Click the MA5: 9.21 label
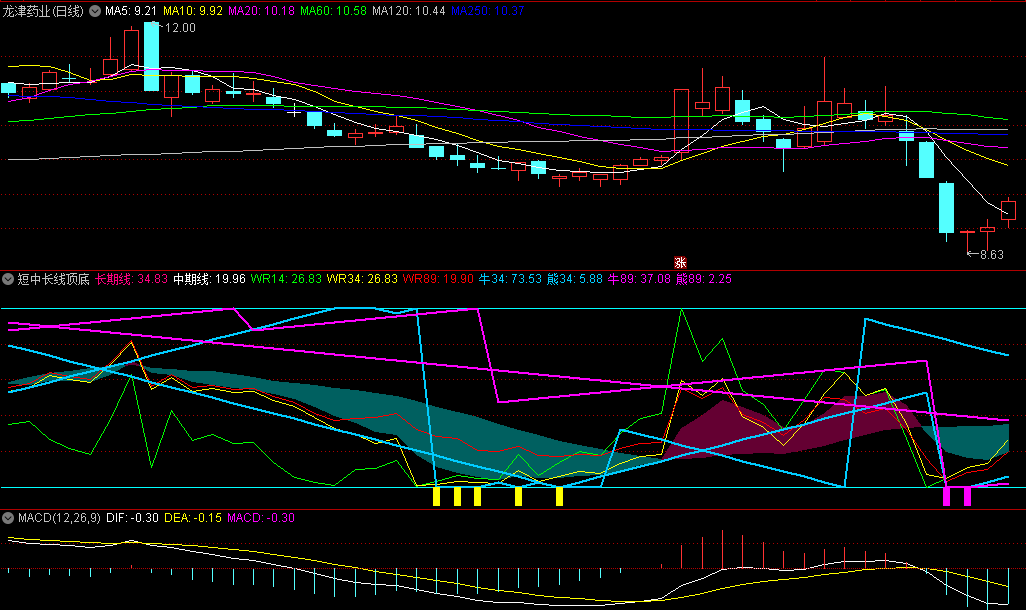 131,11
